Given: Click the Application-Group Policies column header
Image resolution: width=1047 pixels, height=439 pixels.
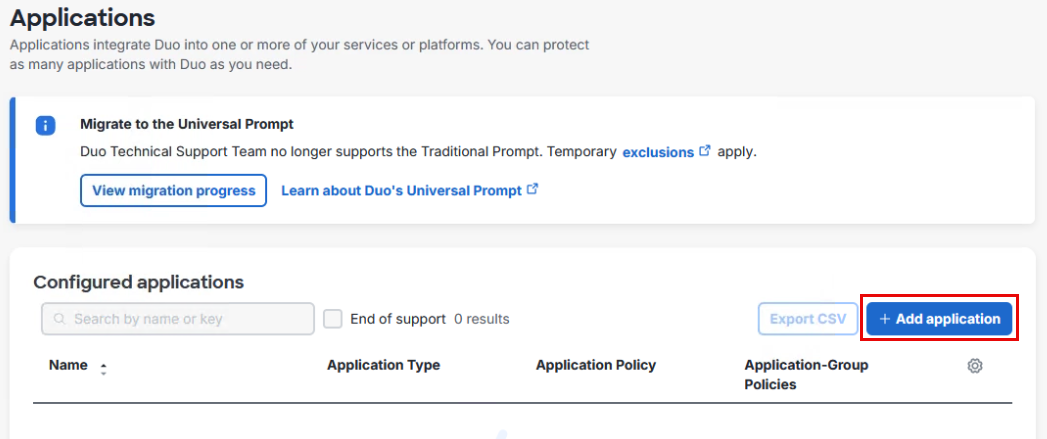Looking at the screenshot, I should pyautogui.click(x=806, y=374).
